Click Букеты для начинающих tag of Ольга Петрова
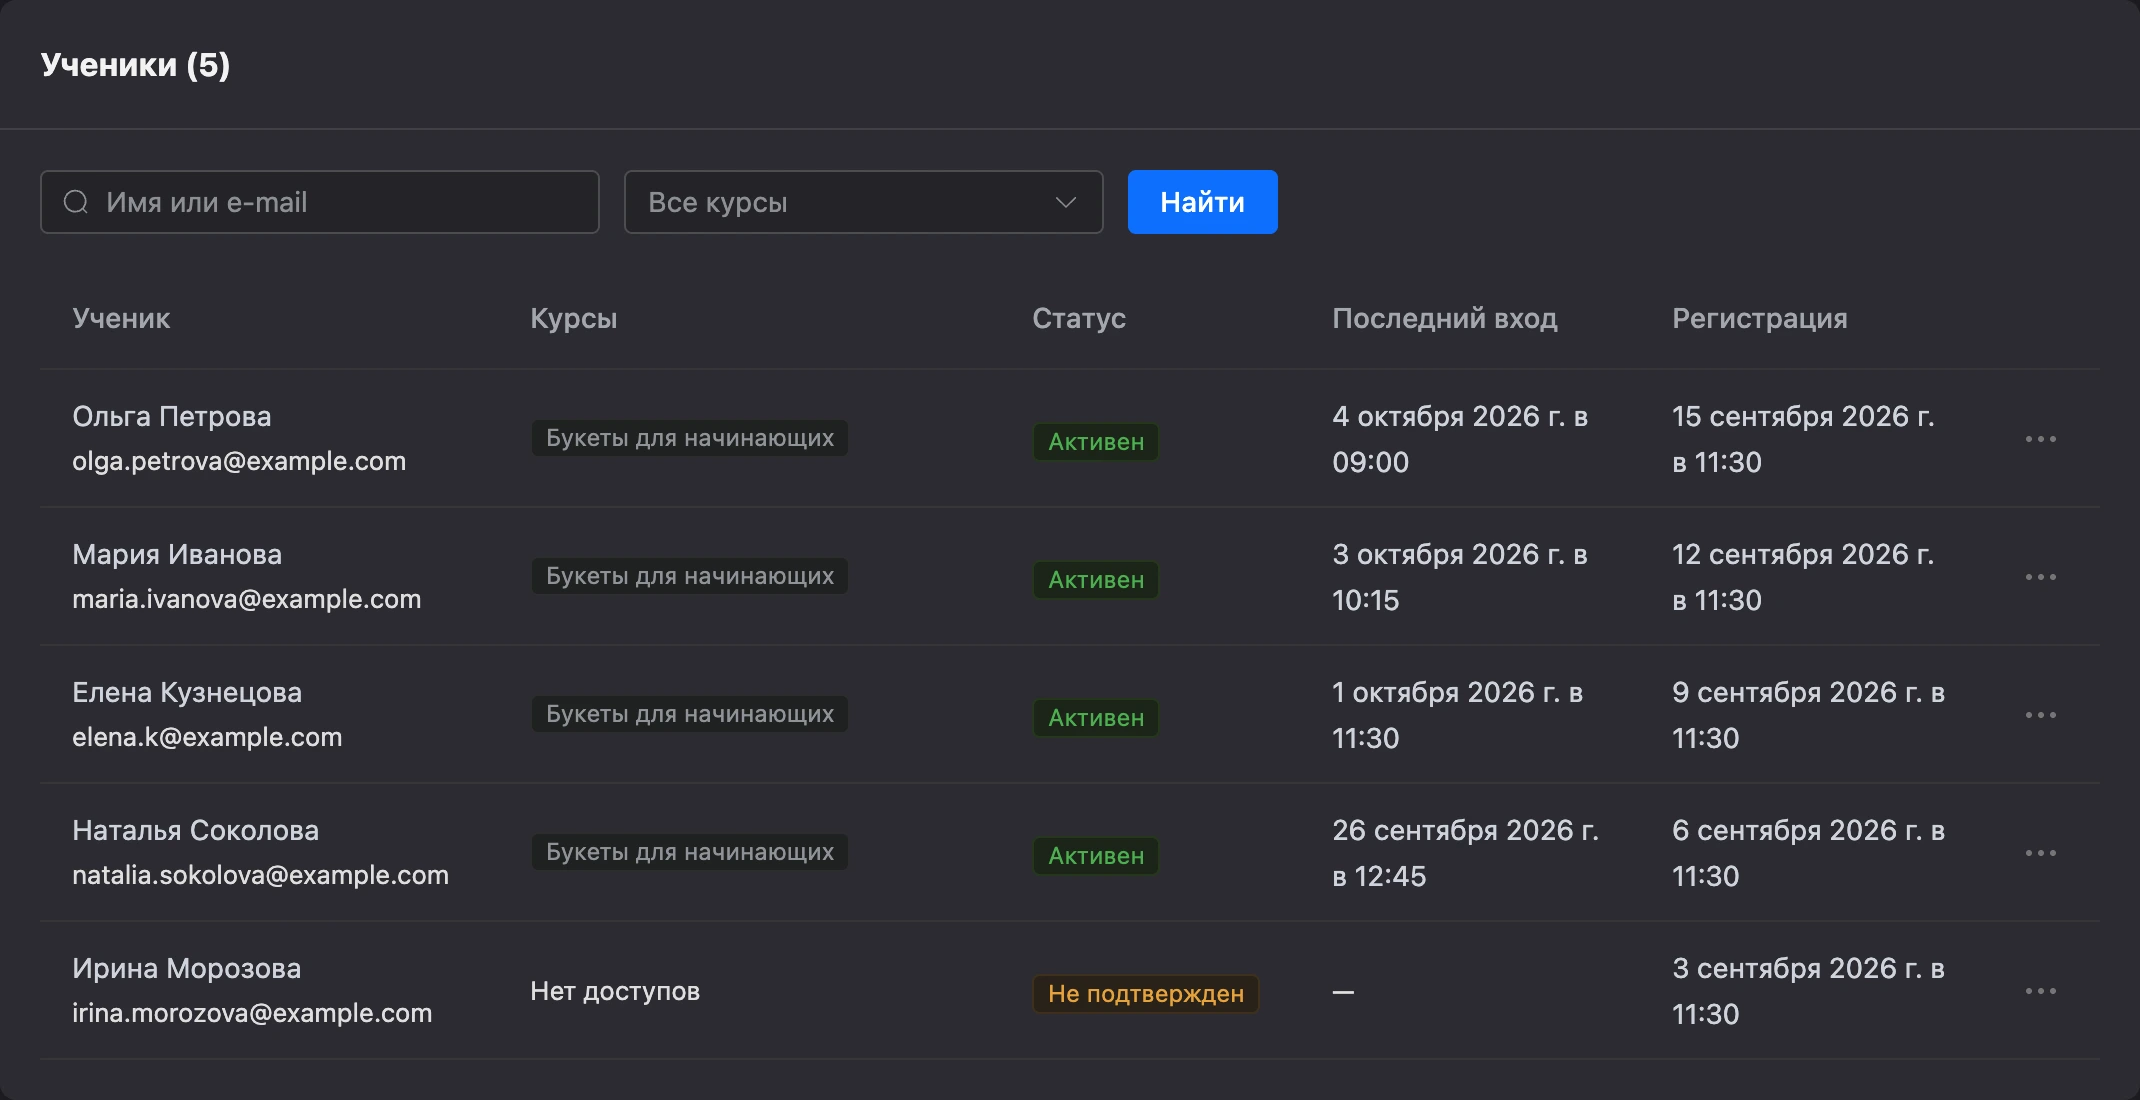The image size is (2140, 1100). [x=690, y=438]
